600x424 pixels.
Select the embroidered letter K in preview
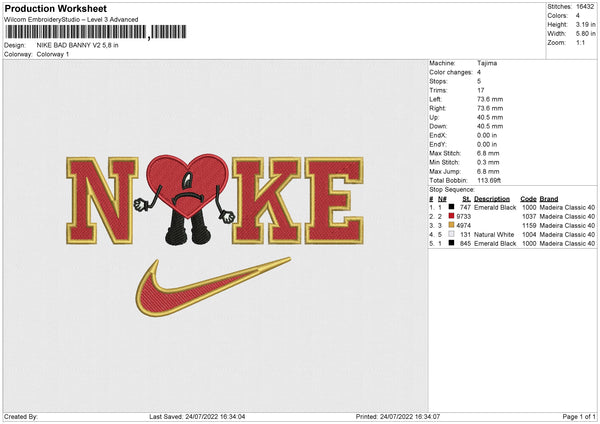pyautogui.click(x=266, y=201)
